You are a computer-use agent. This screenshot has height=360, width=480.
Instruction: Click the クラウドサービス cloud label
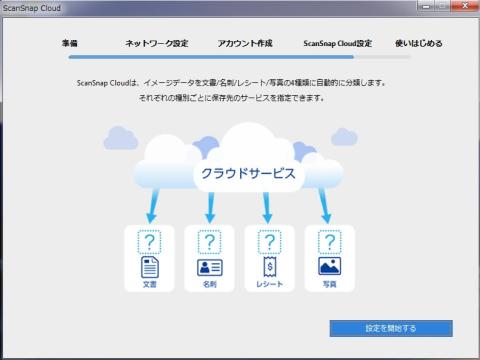pyautogui.click(x=248, y=174)
